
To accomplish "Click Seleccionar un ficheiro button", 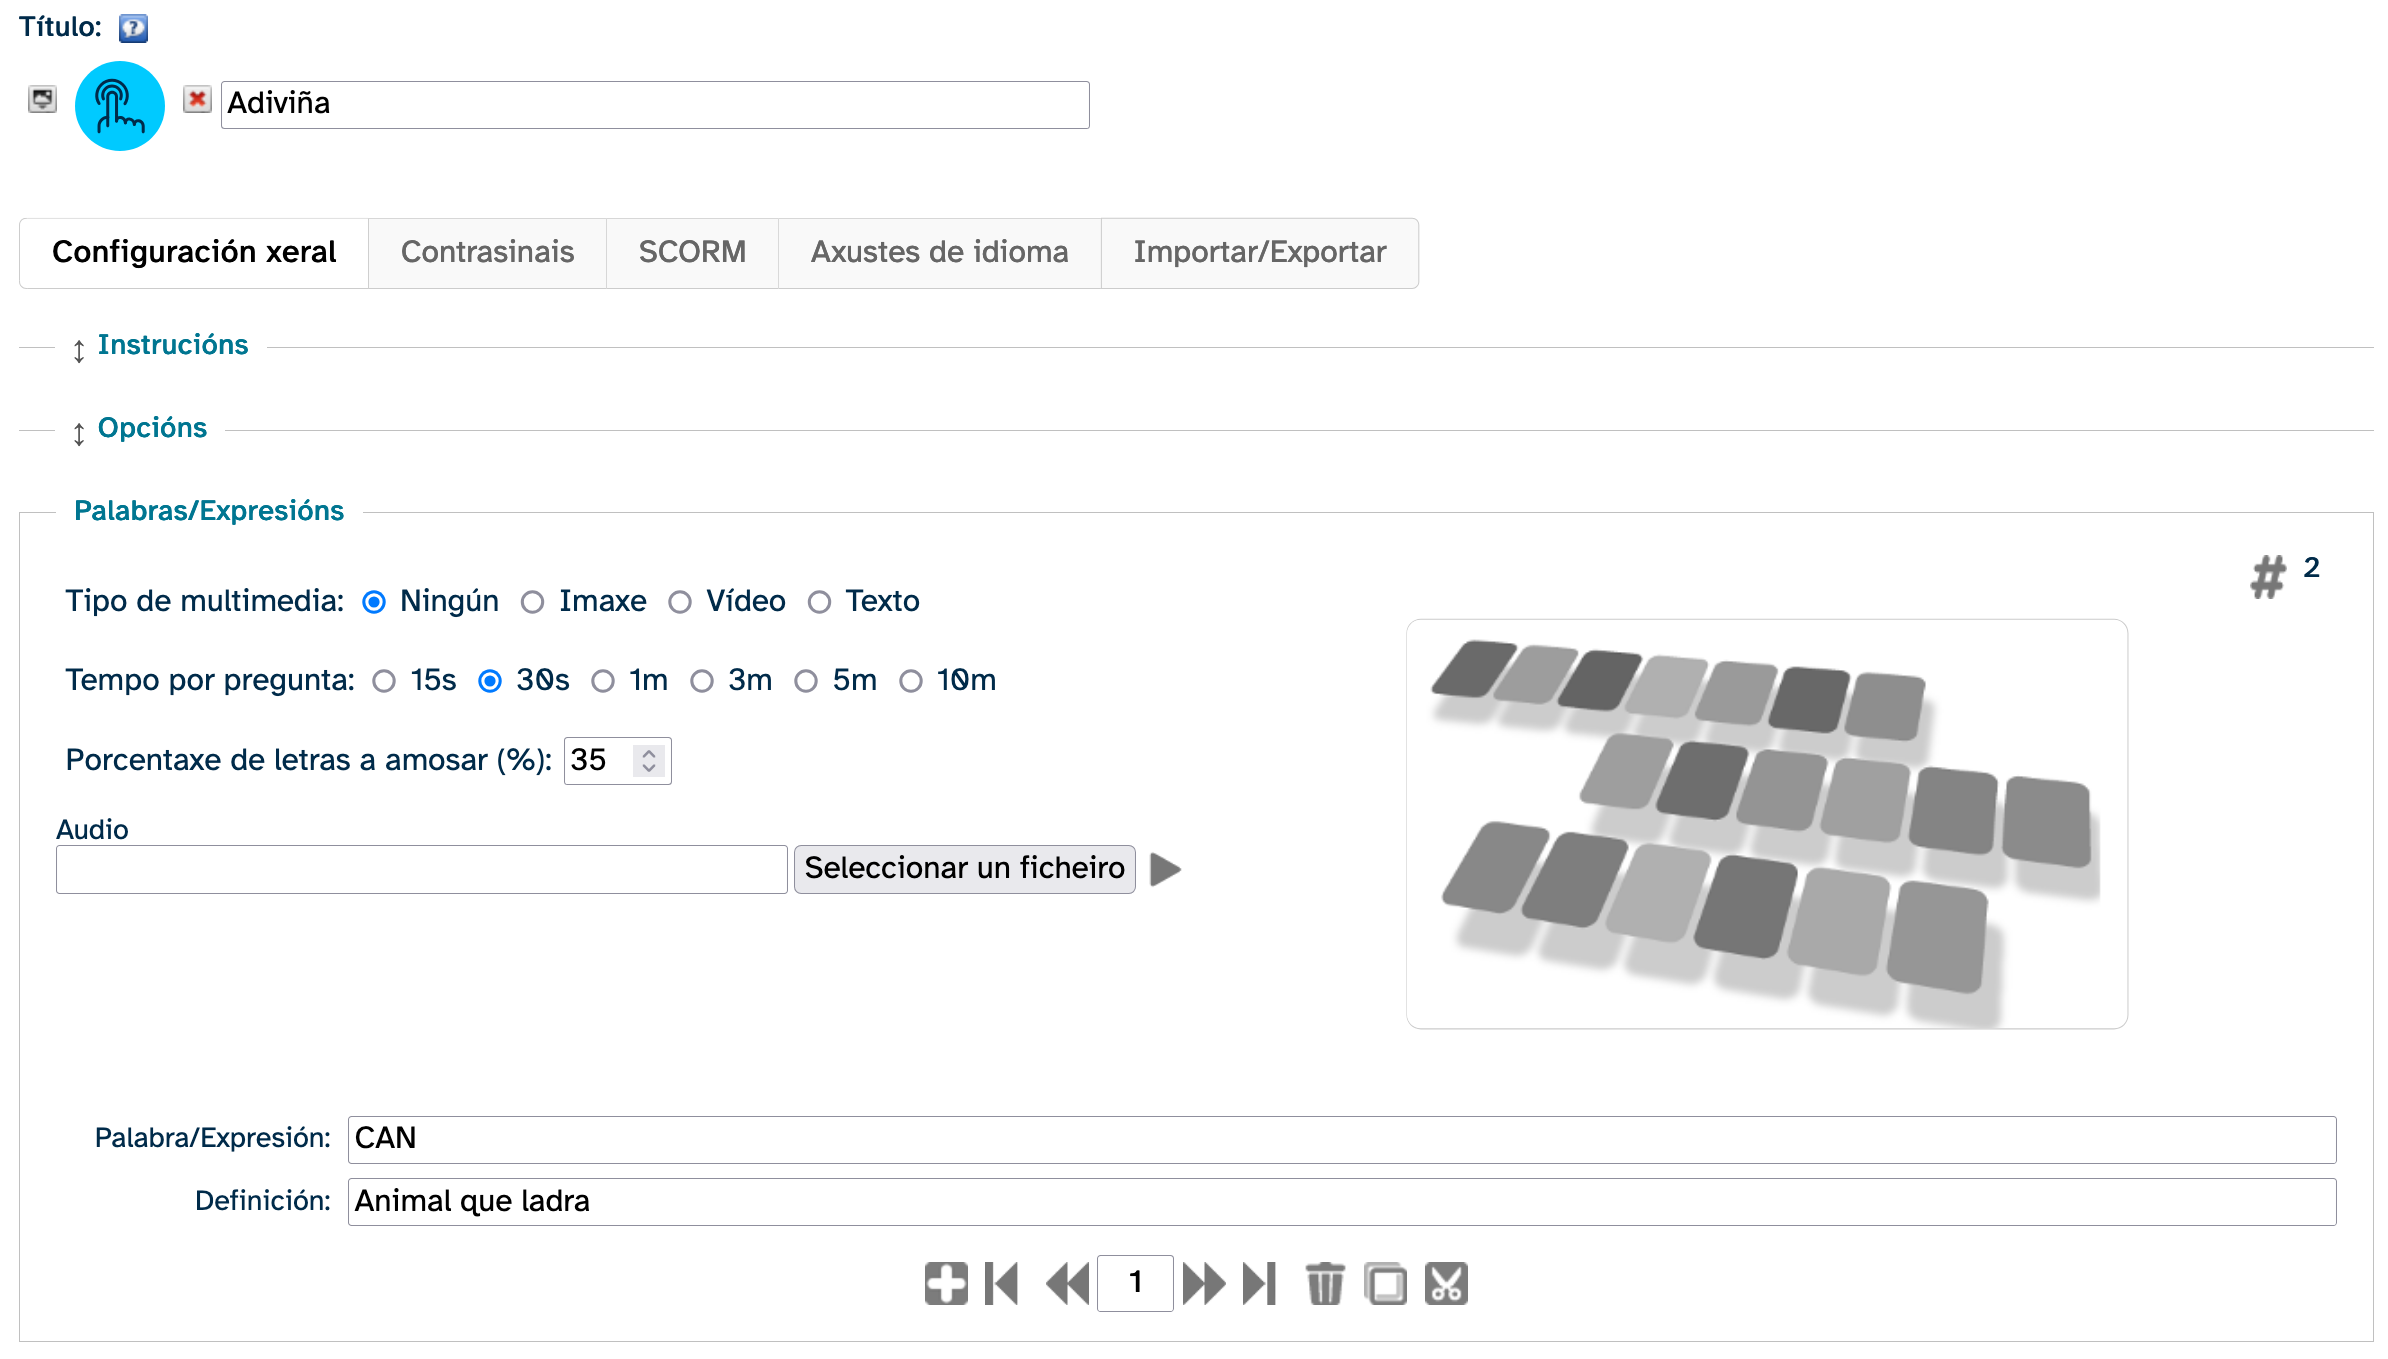I will [964, 868].
